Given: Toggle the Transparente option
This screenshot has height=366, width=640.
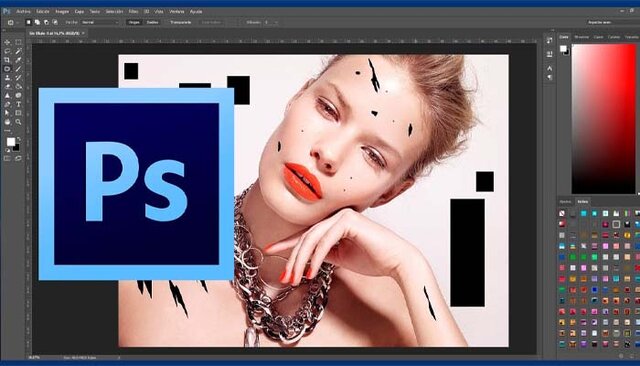Looking at the screenshot, I should click(180, 22).
